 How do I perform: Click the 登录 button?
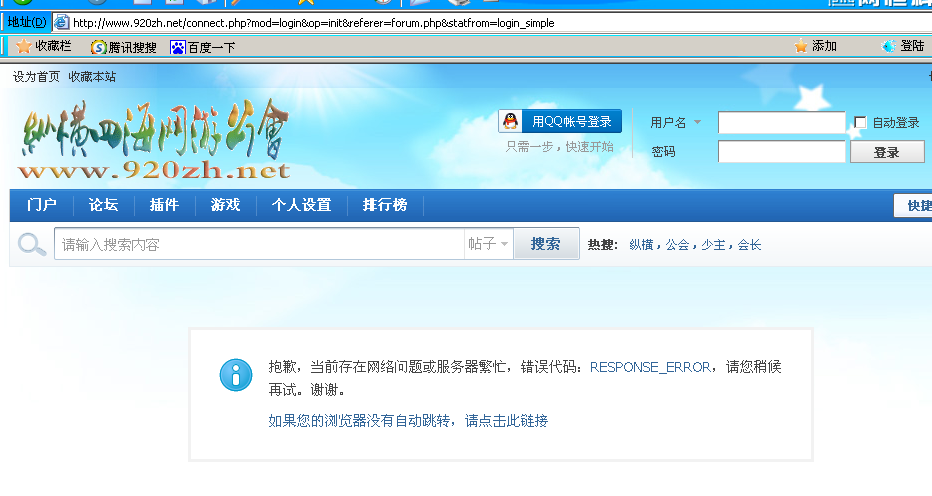click(x=887, y=152)
